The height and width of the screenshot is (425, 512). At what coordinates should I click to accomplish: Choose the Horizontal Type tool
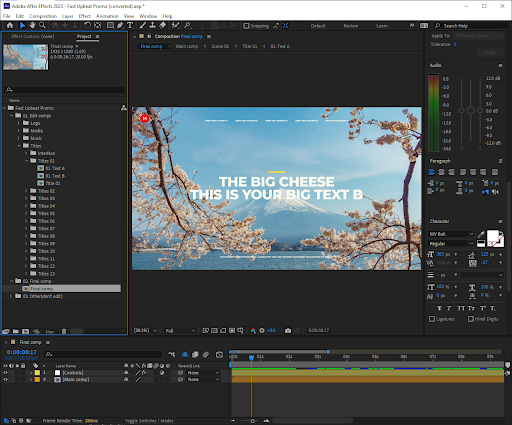pyautogui.click(x=130, y=25)
